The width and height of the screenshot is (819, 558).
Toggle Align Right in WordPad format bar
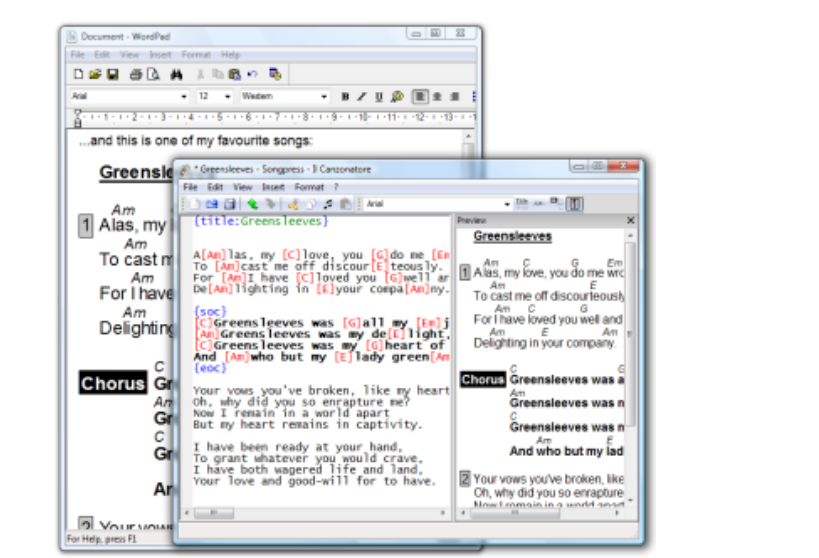[x=455, y=97]
